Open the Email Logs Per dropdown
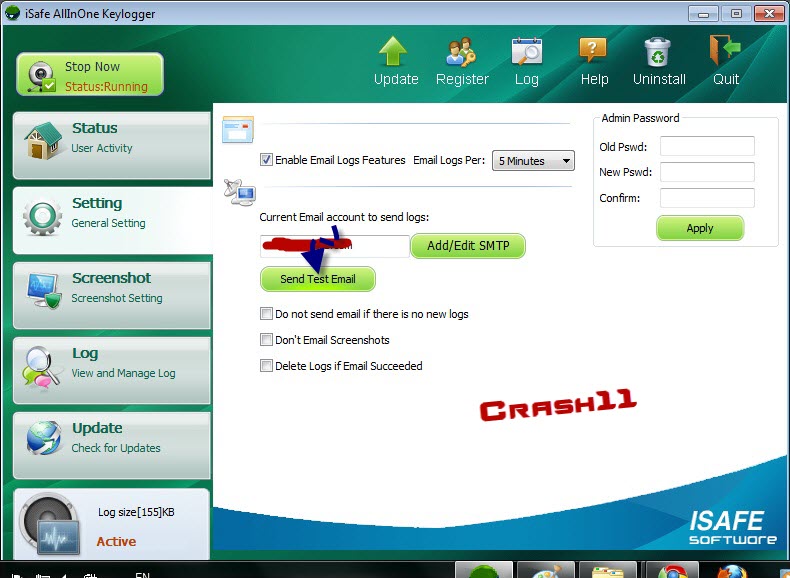 coord(533,161)
